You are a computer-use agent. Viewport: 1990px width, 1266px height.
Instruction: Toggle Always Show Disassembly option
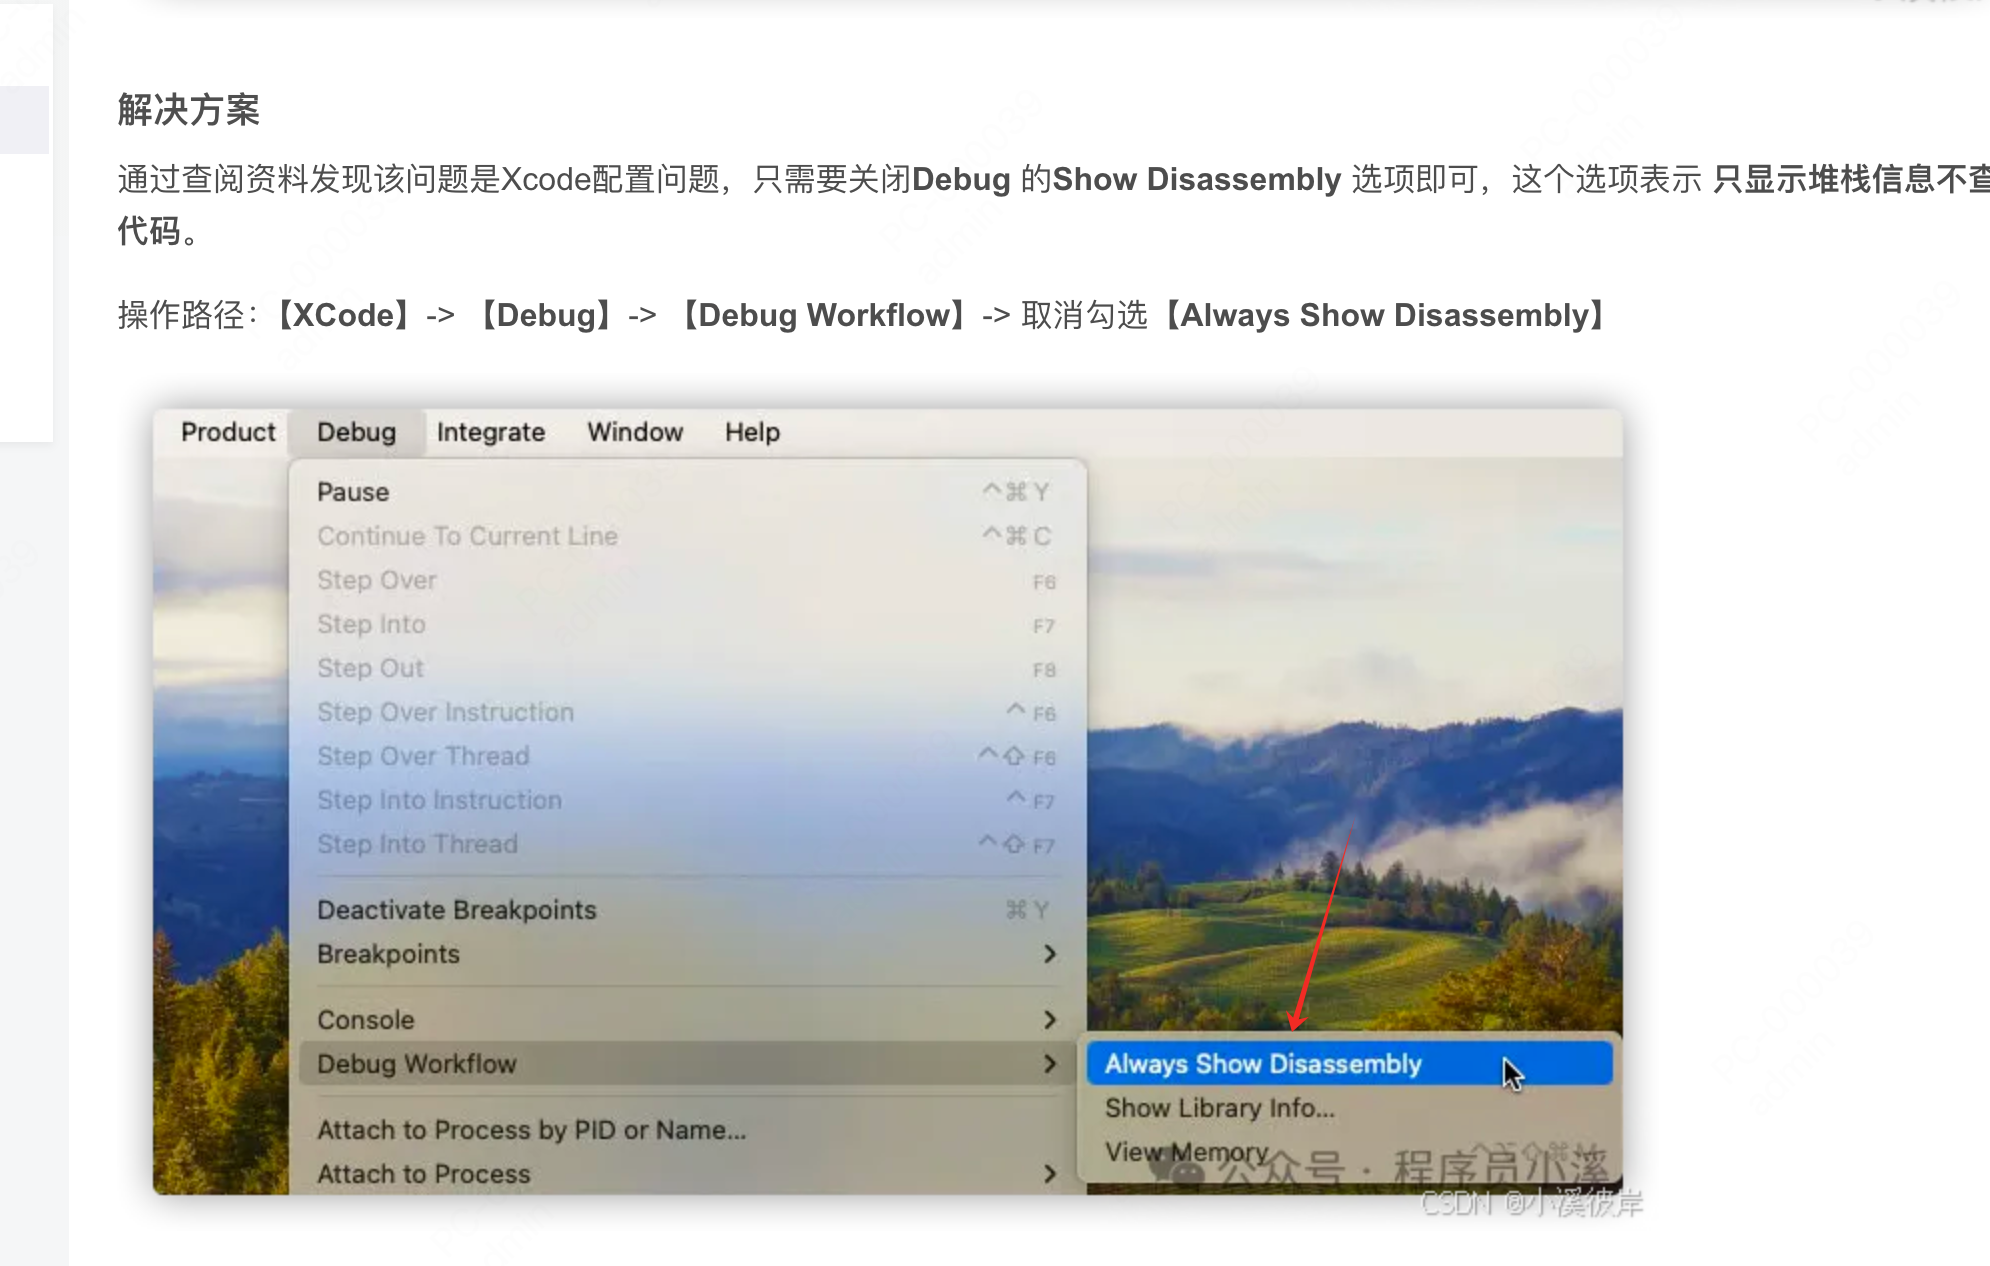(x=1263, y=1064)
